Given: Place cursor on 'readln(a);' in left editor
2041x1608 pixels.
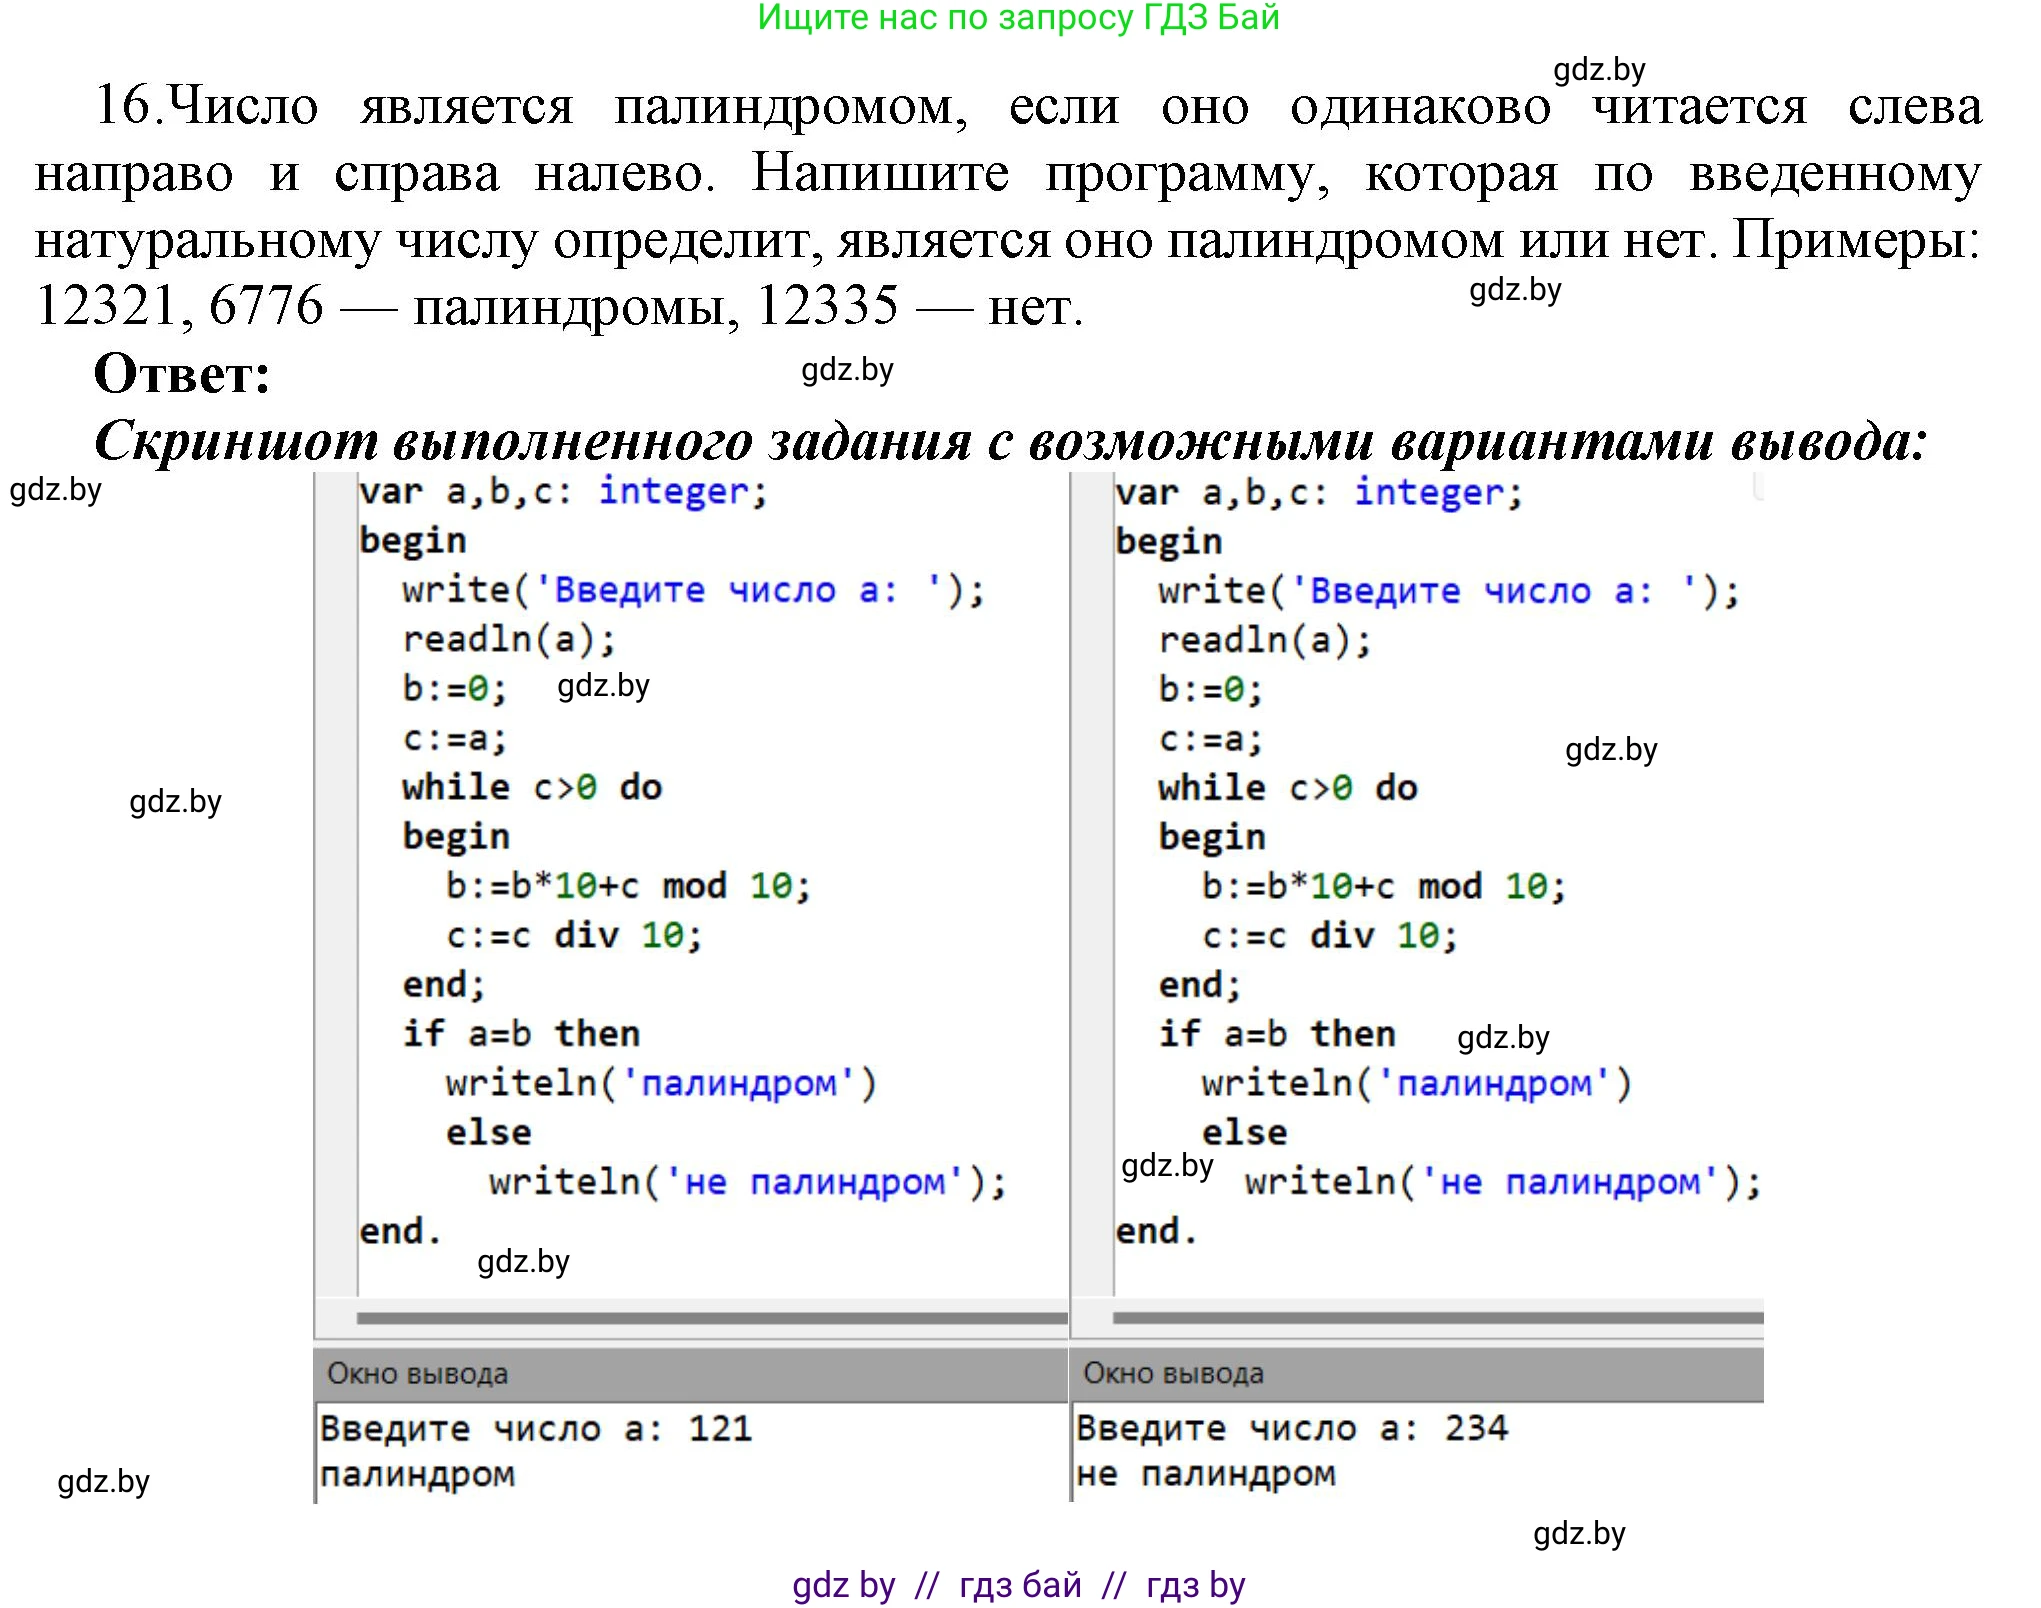Looking at the screenshot, I should pos(509,640).
